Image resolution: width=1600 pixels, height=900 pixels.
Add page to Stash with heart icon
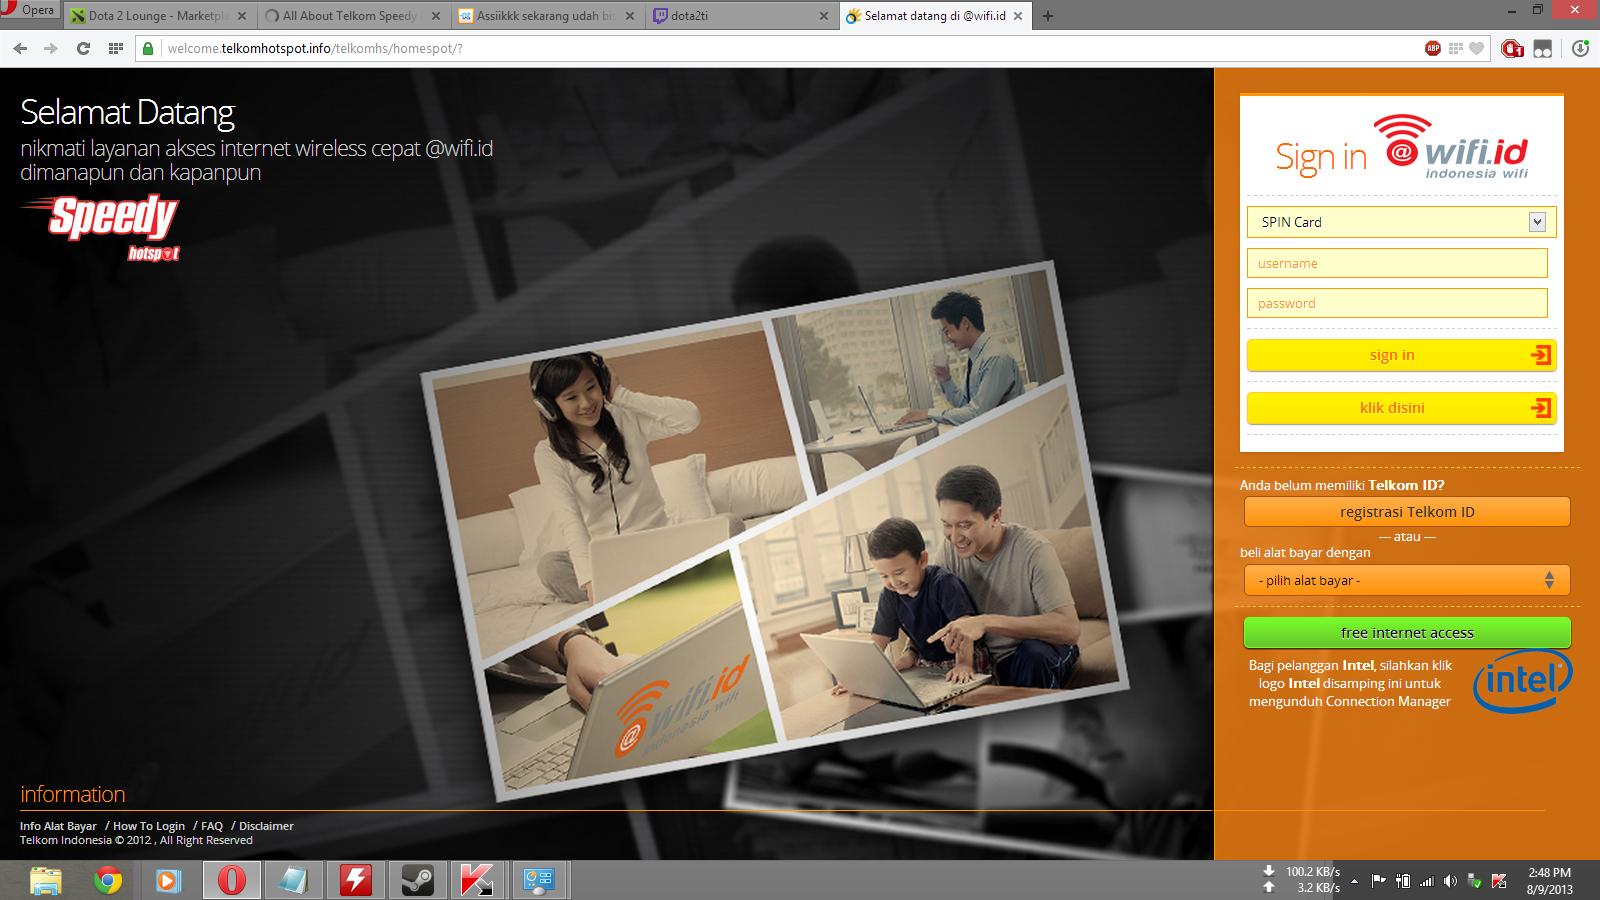click(x=1477, y=48)
